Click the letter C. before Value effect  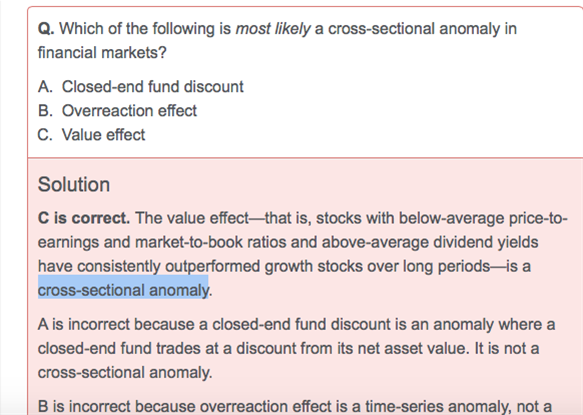pos(45,135)
